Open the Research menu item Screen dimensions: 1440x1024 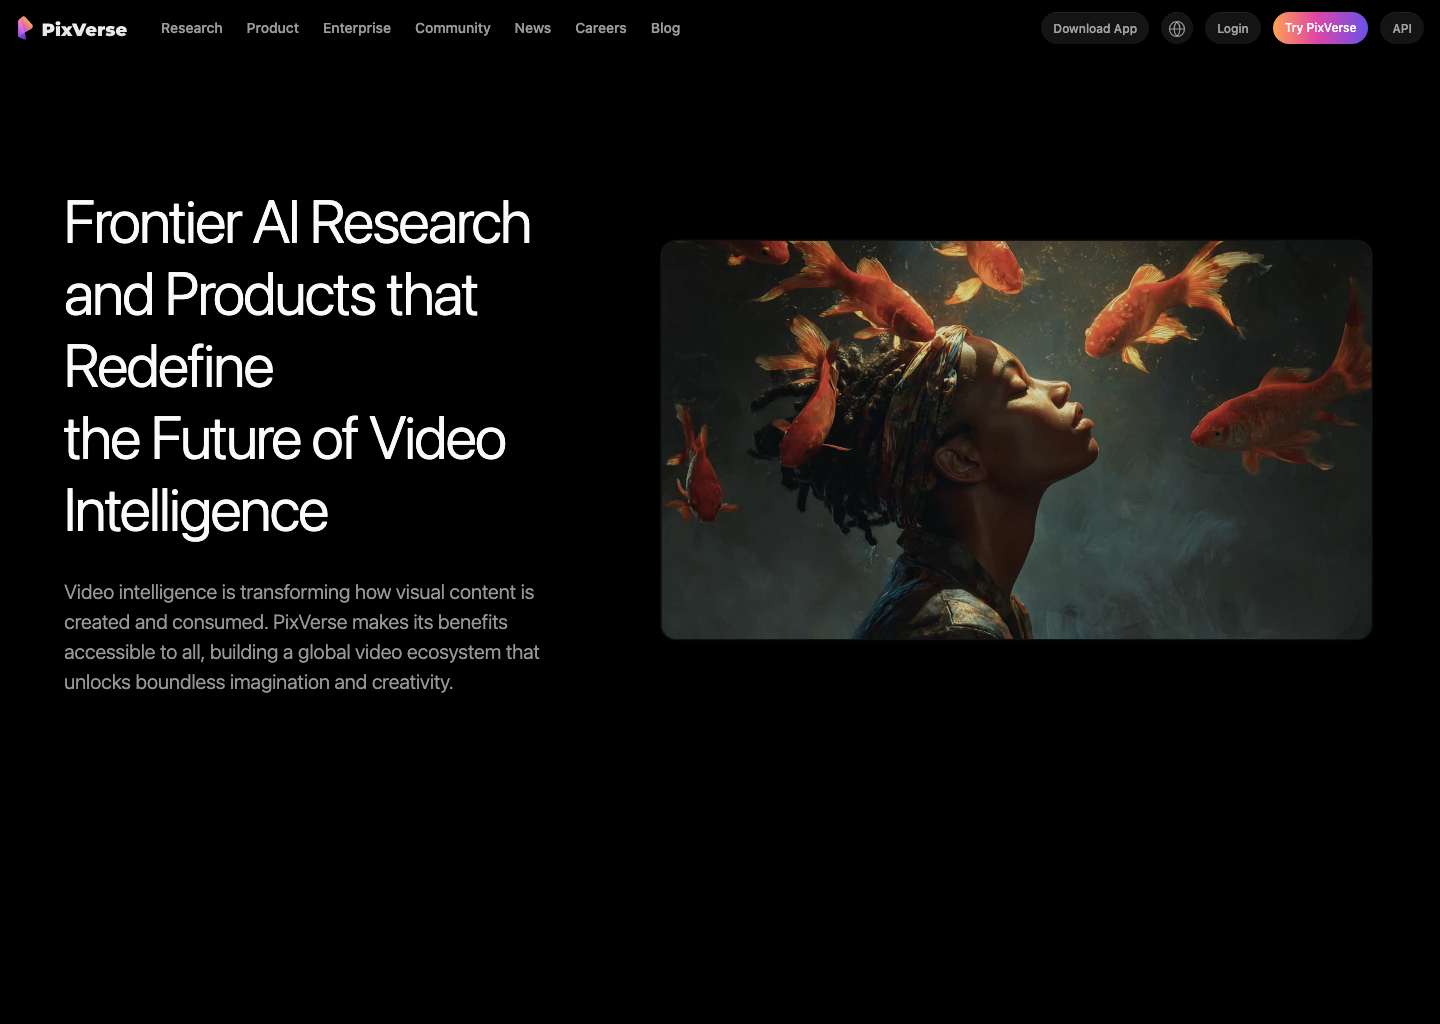point(191,28)
